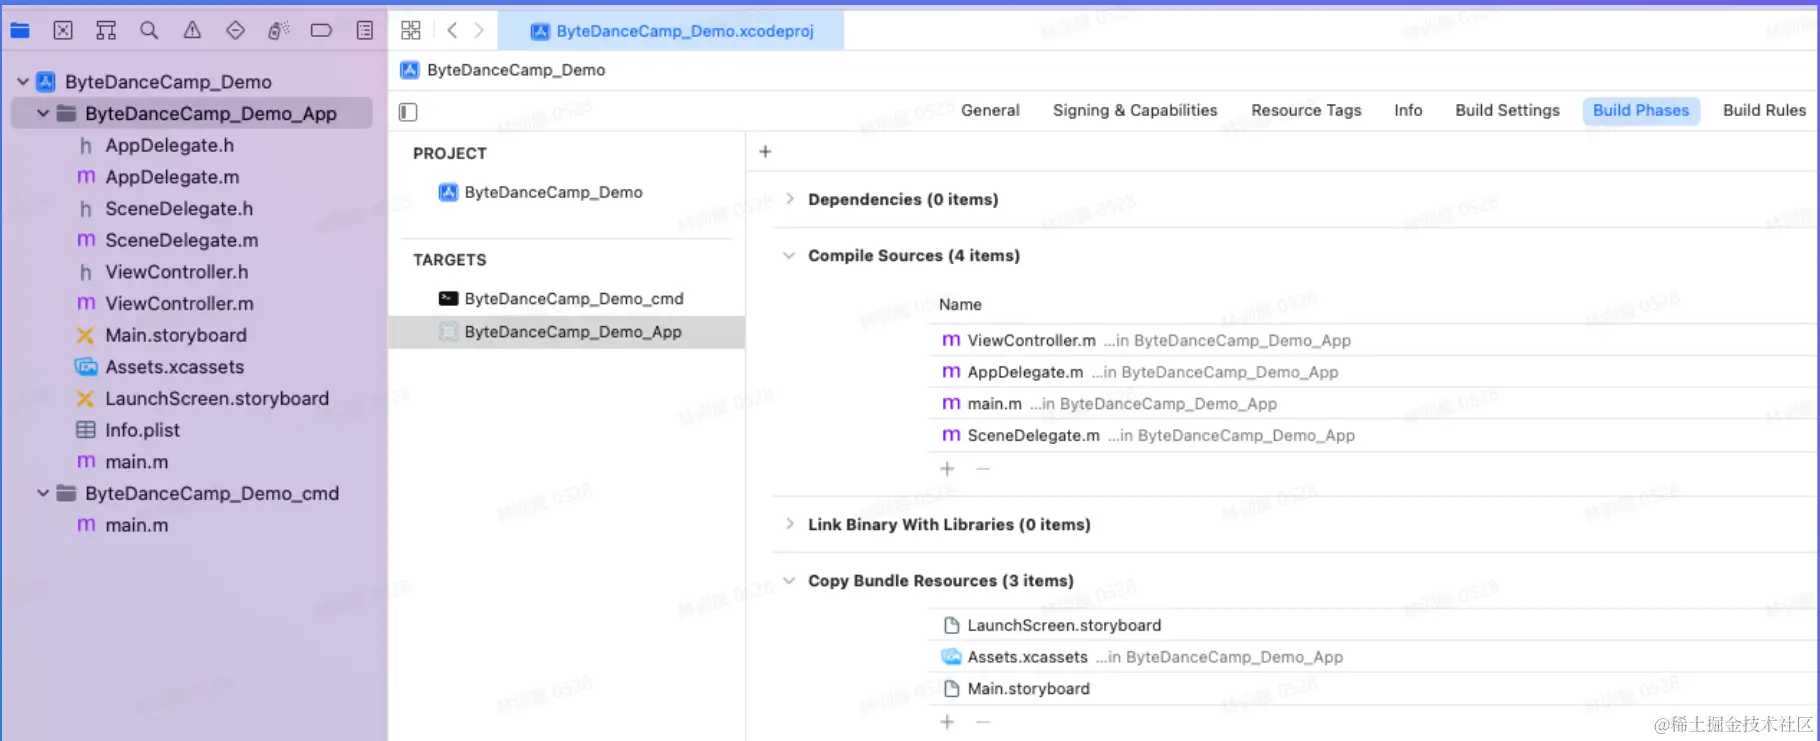The height and width of the screenshot is (741, 1820).
Task: Open Signing & Capabilities tab
Action: point(1134,110)
